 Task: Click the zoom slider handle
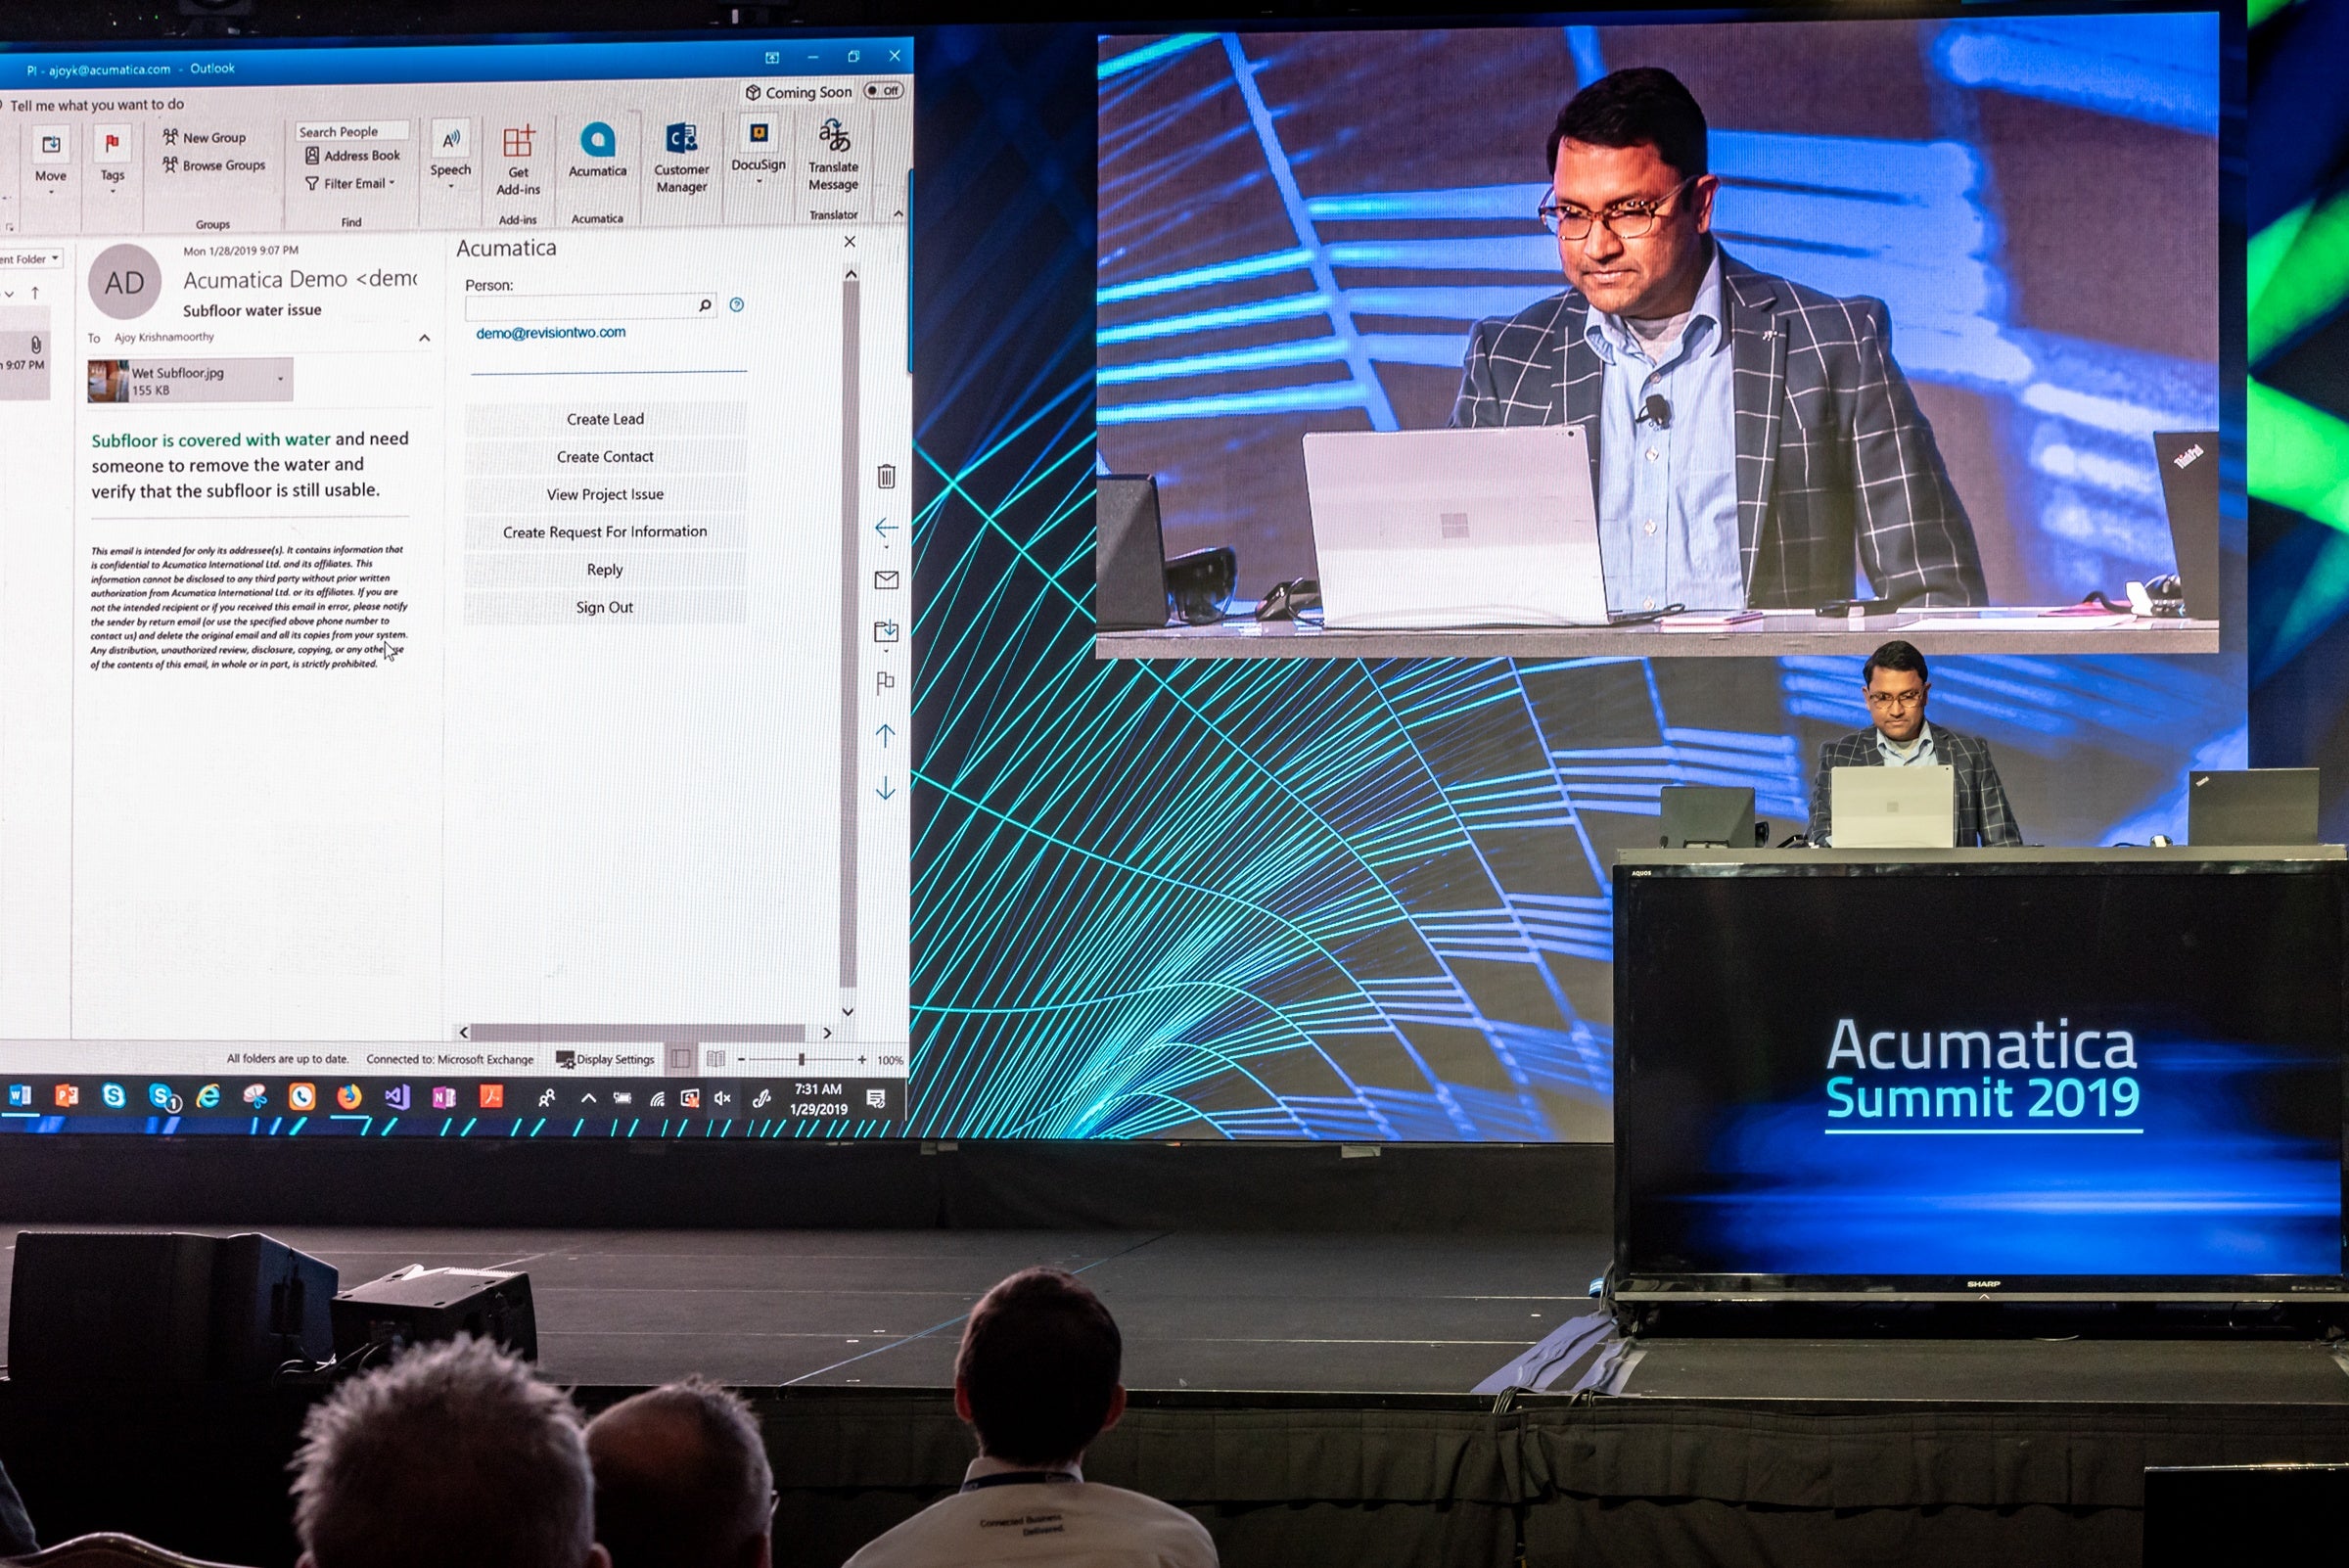pos(801,1059)
